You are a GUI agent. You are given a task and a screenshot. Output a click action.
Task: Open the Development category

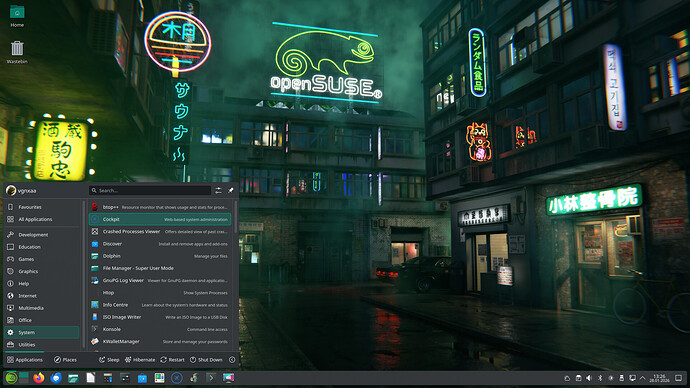click(42, 235)
